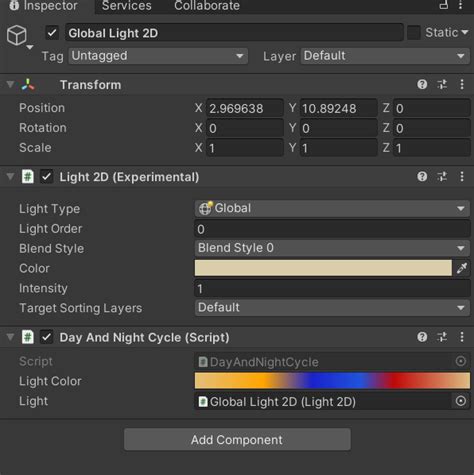
Task: Disable Light 2D component checkbox
Action: click(x=47, y=177)
